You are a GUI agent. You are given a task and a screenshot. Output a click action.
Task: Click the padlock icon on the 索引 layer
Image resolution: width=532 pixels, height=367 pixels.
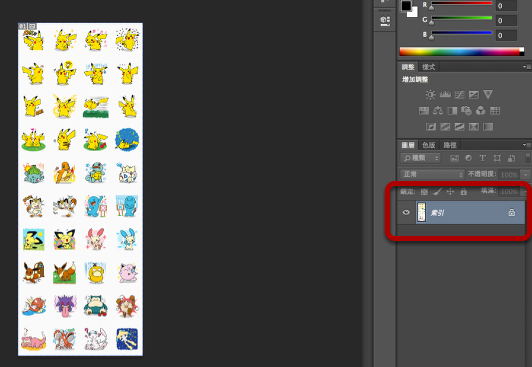[x=512, y=212]
